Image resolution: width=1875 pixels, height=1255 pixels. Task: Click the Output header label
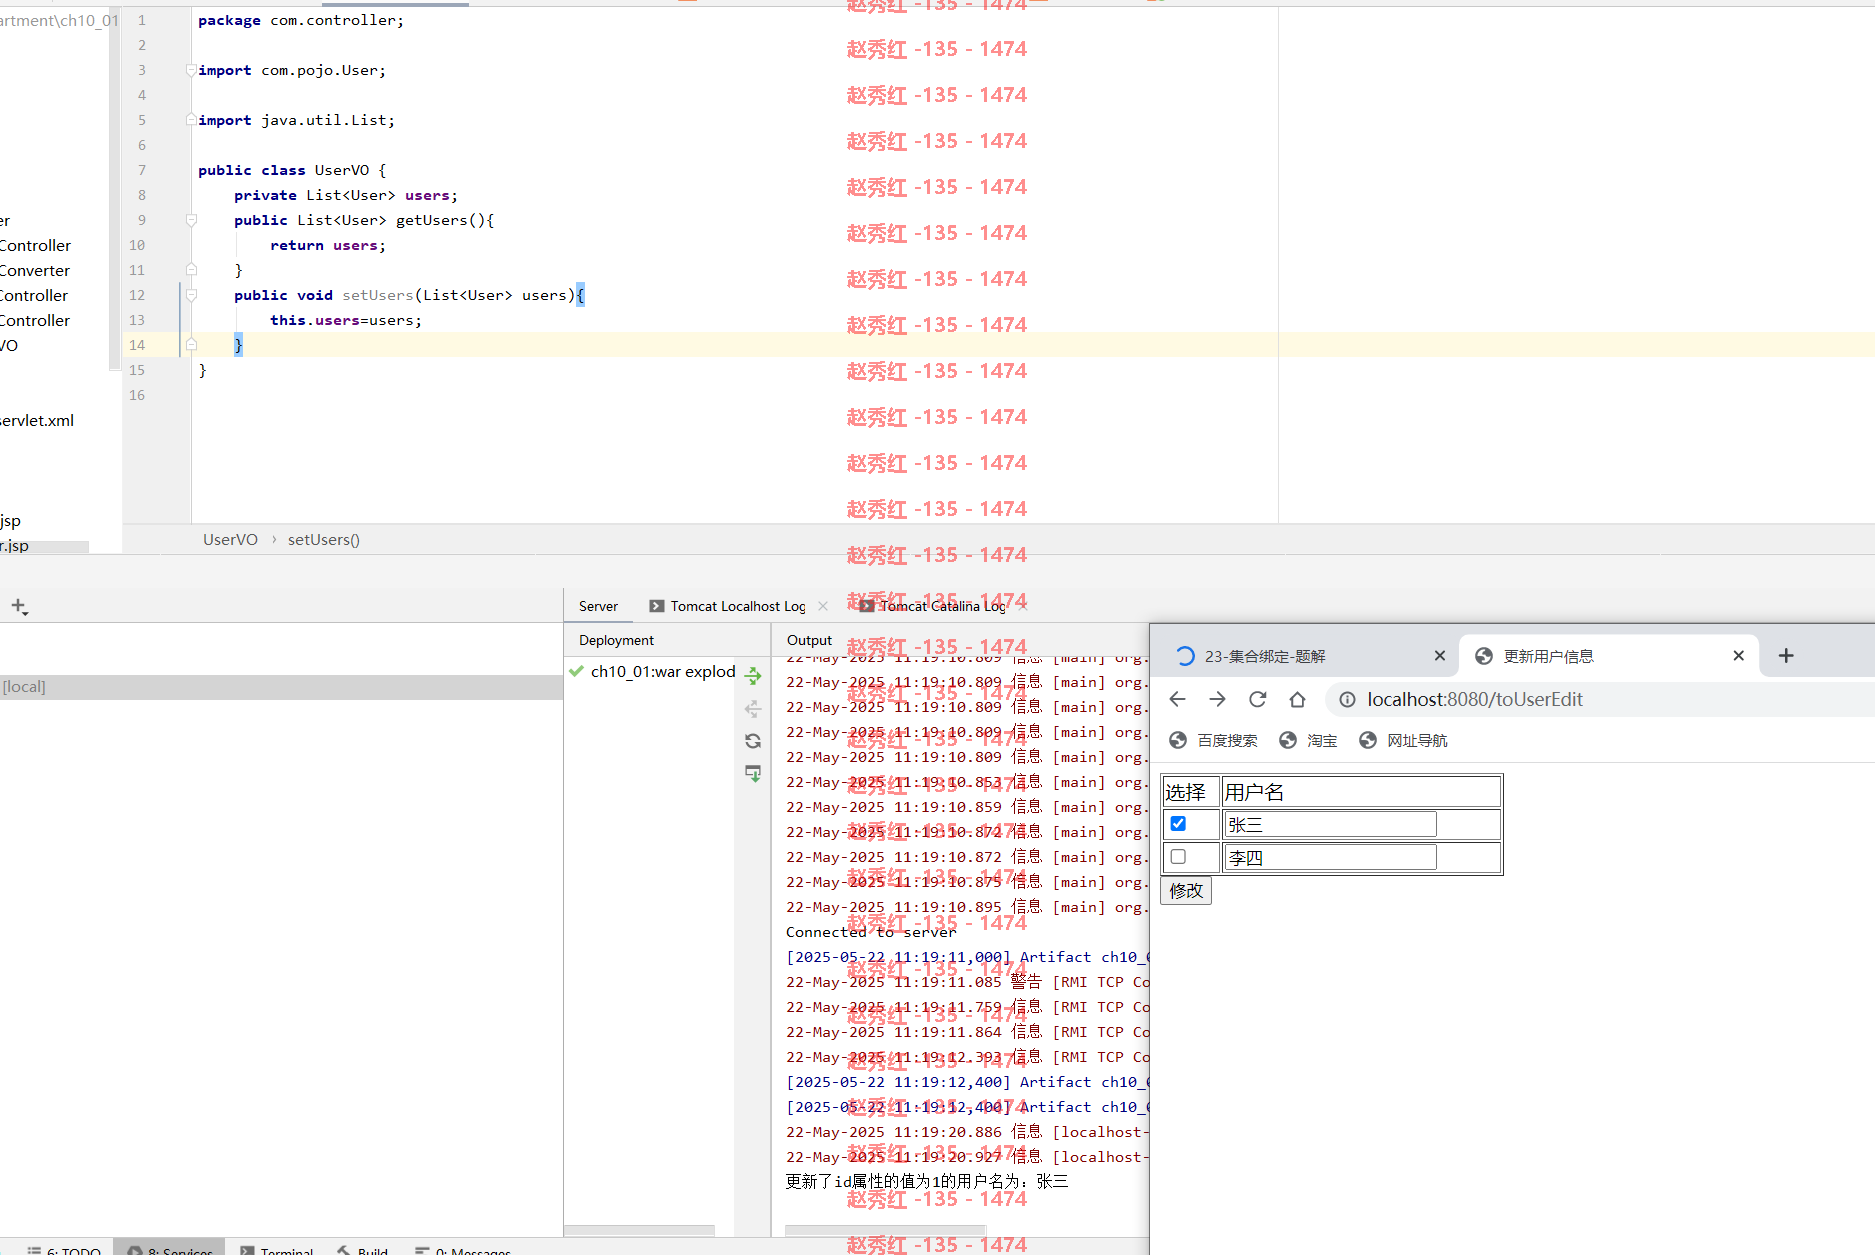[x=809, y=640]
